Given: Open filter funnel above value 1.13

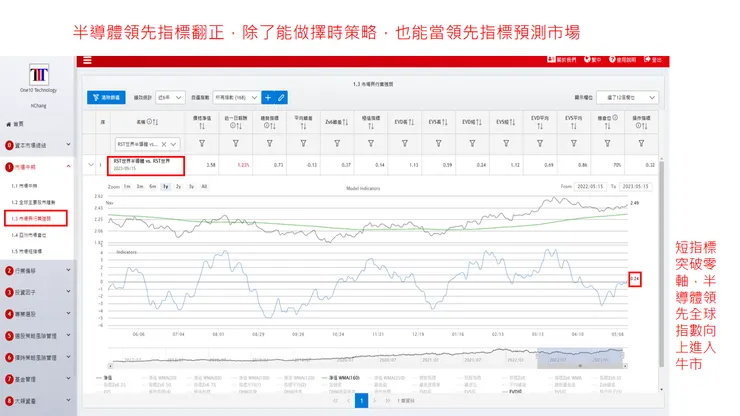Looking at the screenshot, I should pyautogui.click(x=404, y=144).
